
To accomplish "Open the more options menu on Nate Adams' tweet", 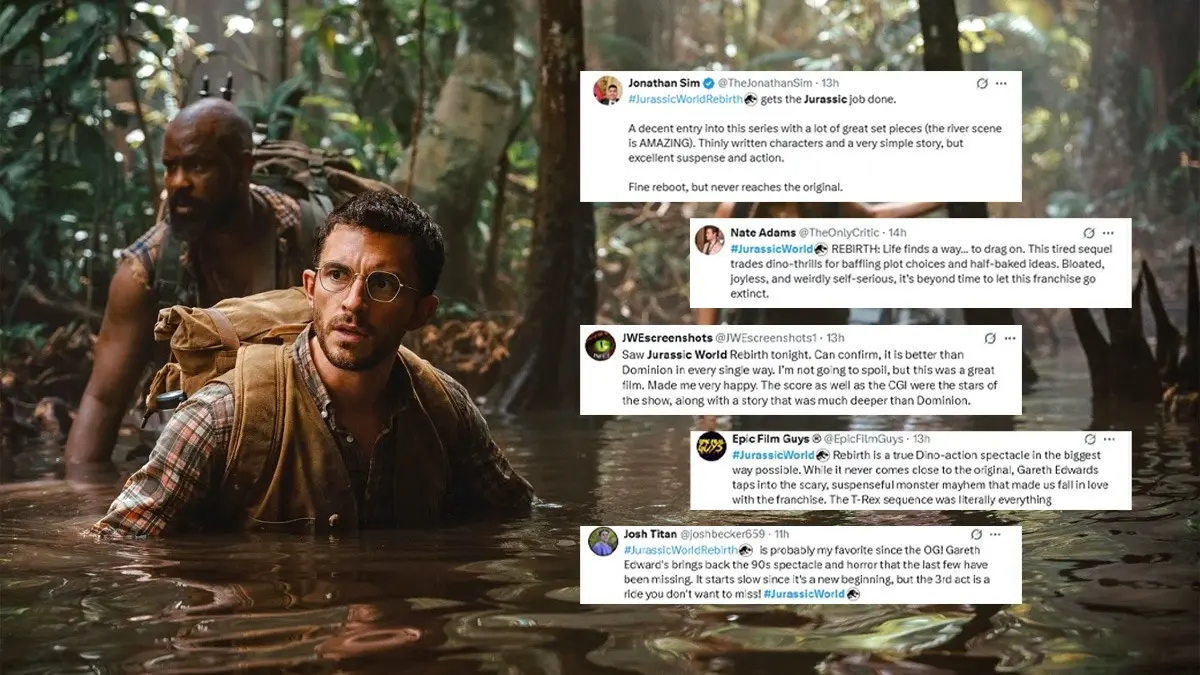I will [1110, 232].
